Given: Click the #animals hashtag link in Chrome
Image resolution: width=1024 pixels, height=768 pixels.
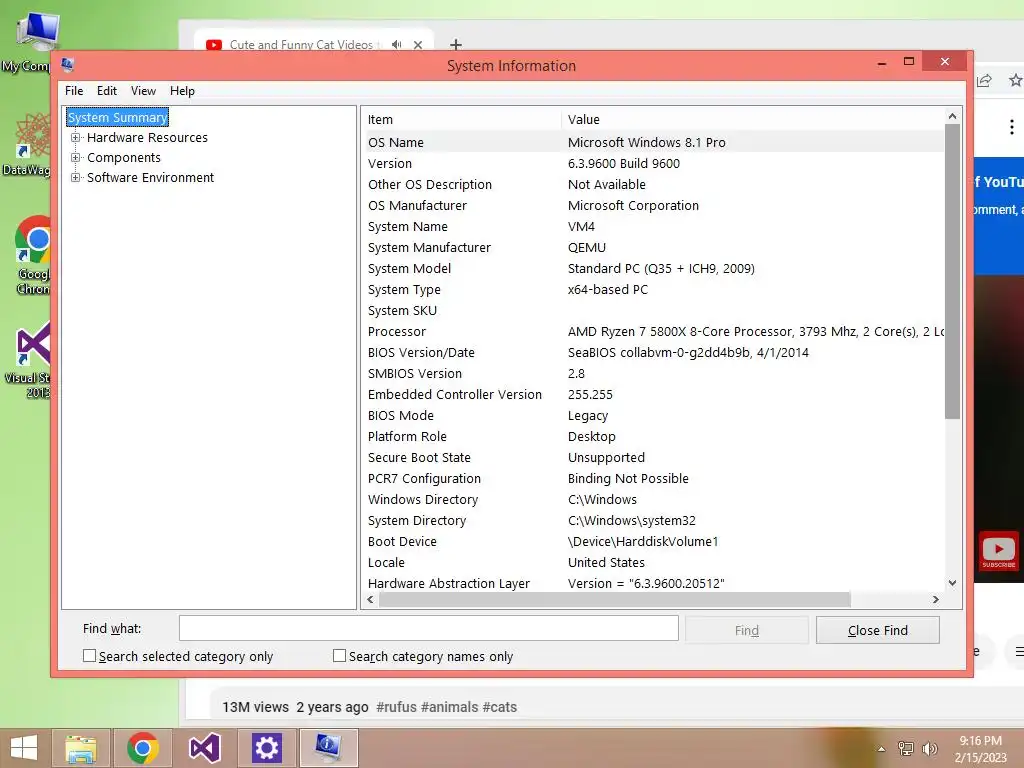Looking at the screenshot, I should [x=449, y=707].
